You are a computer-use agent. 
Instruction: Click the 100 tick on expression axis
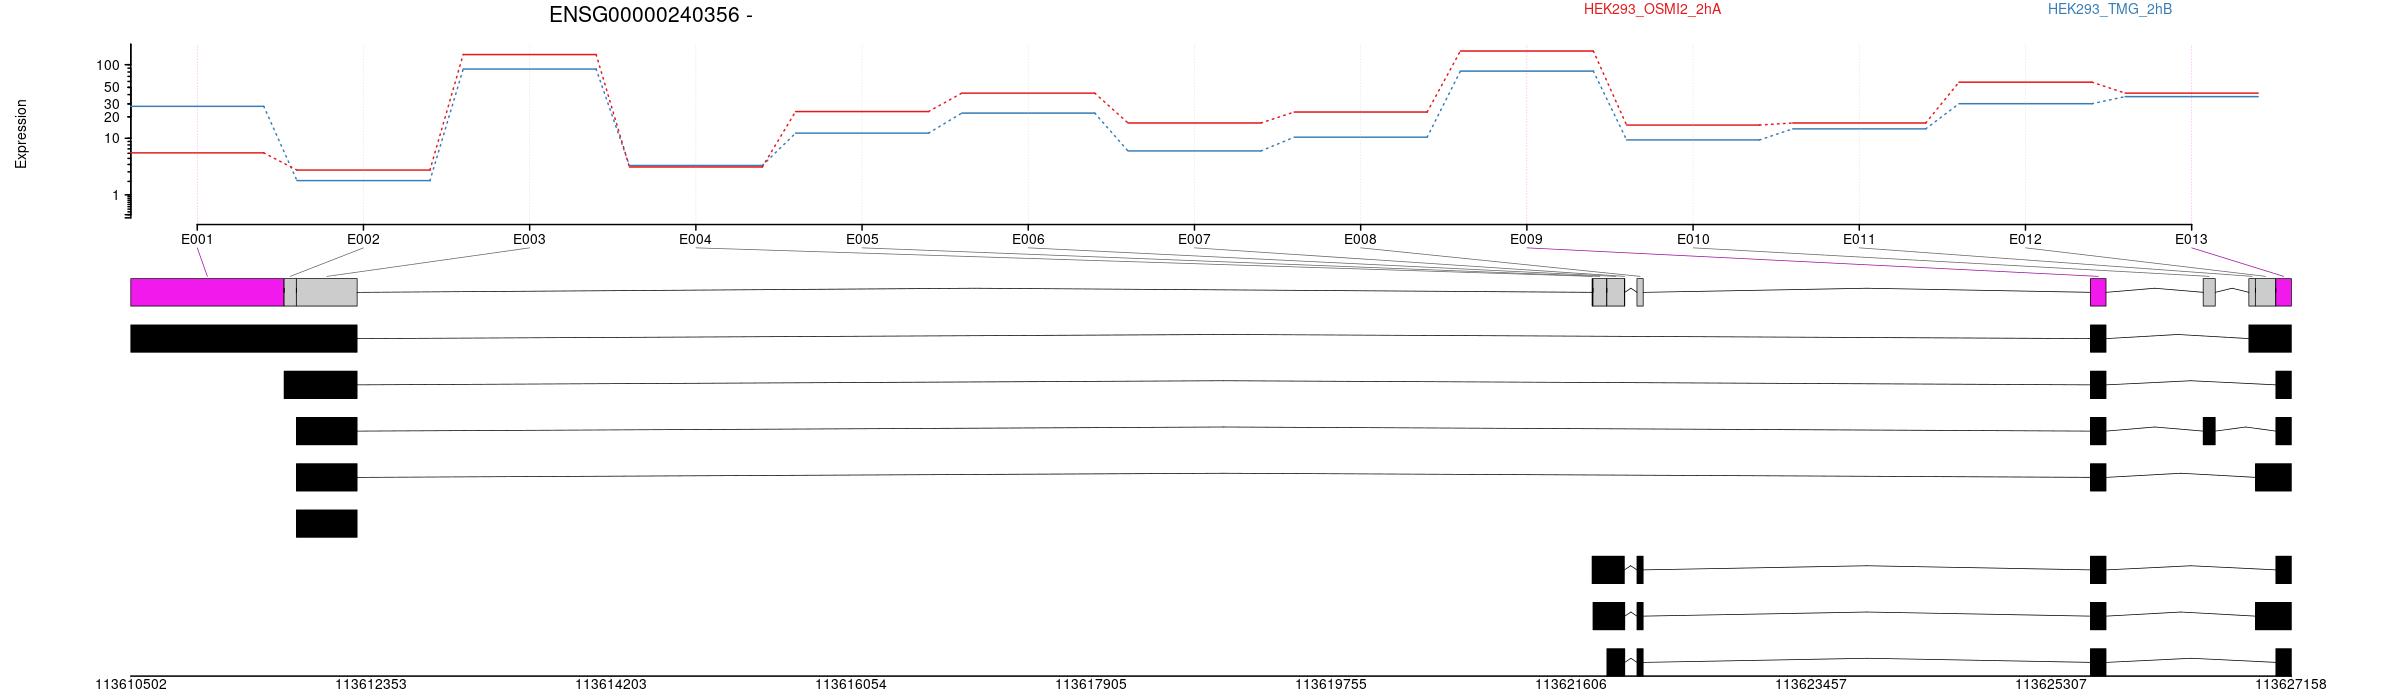click(x=108, y=65)
